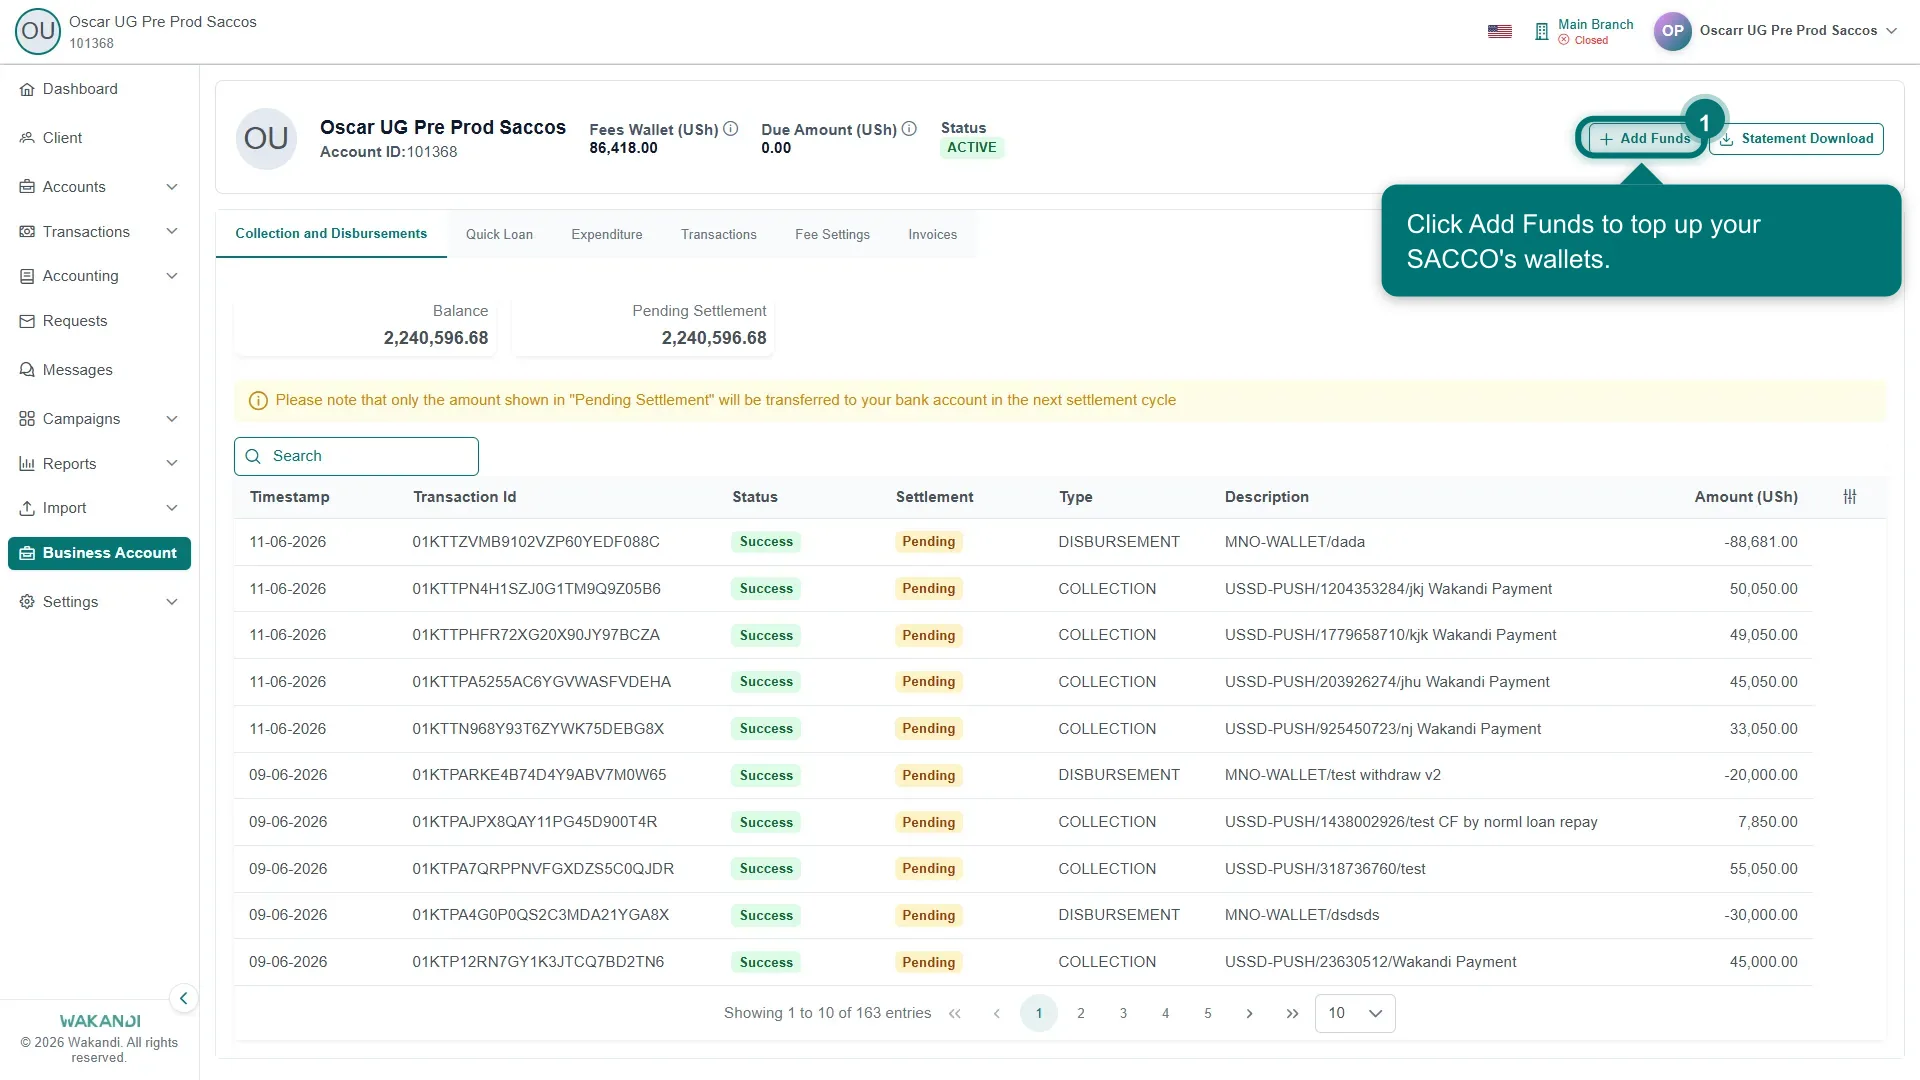Image resolution: width=1920 pixels, height=1080 pixels.
Task: Click the Timestamp column header
Action: pyautogui.click(x=289, y=497)
